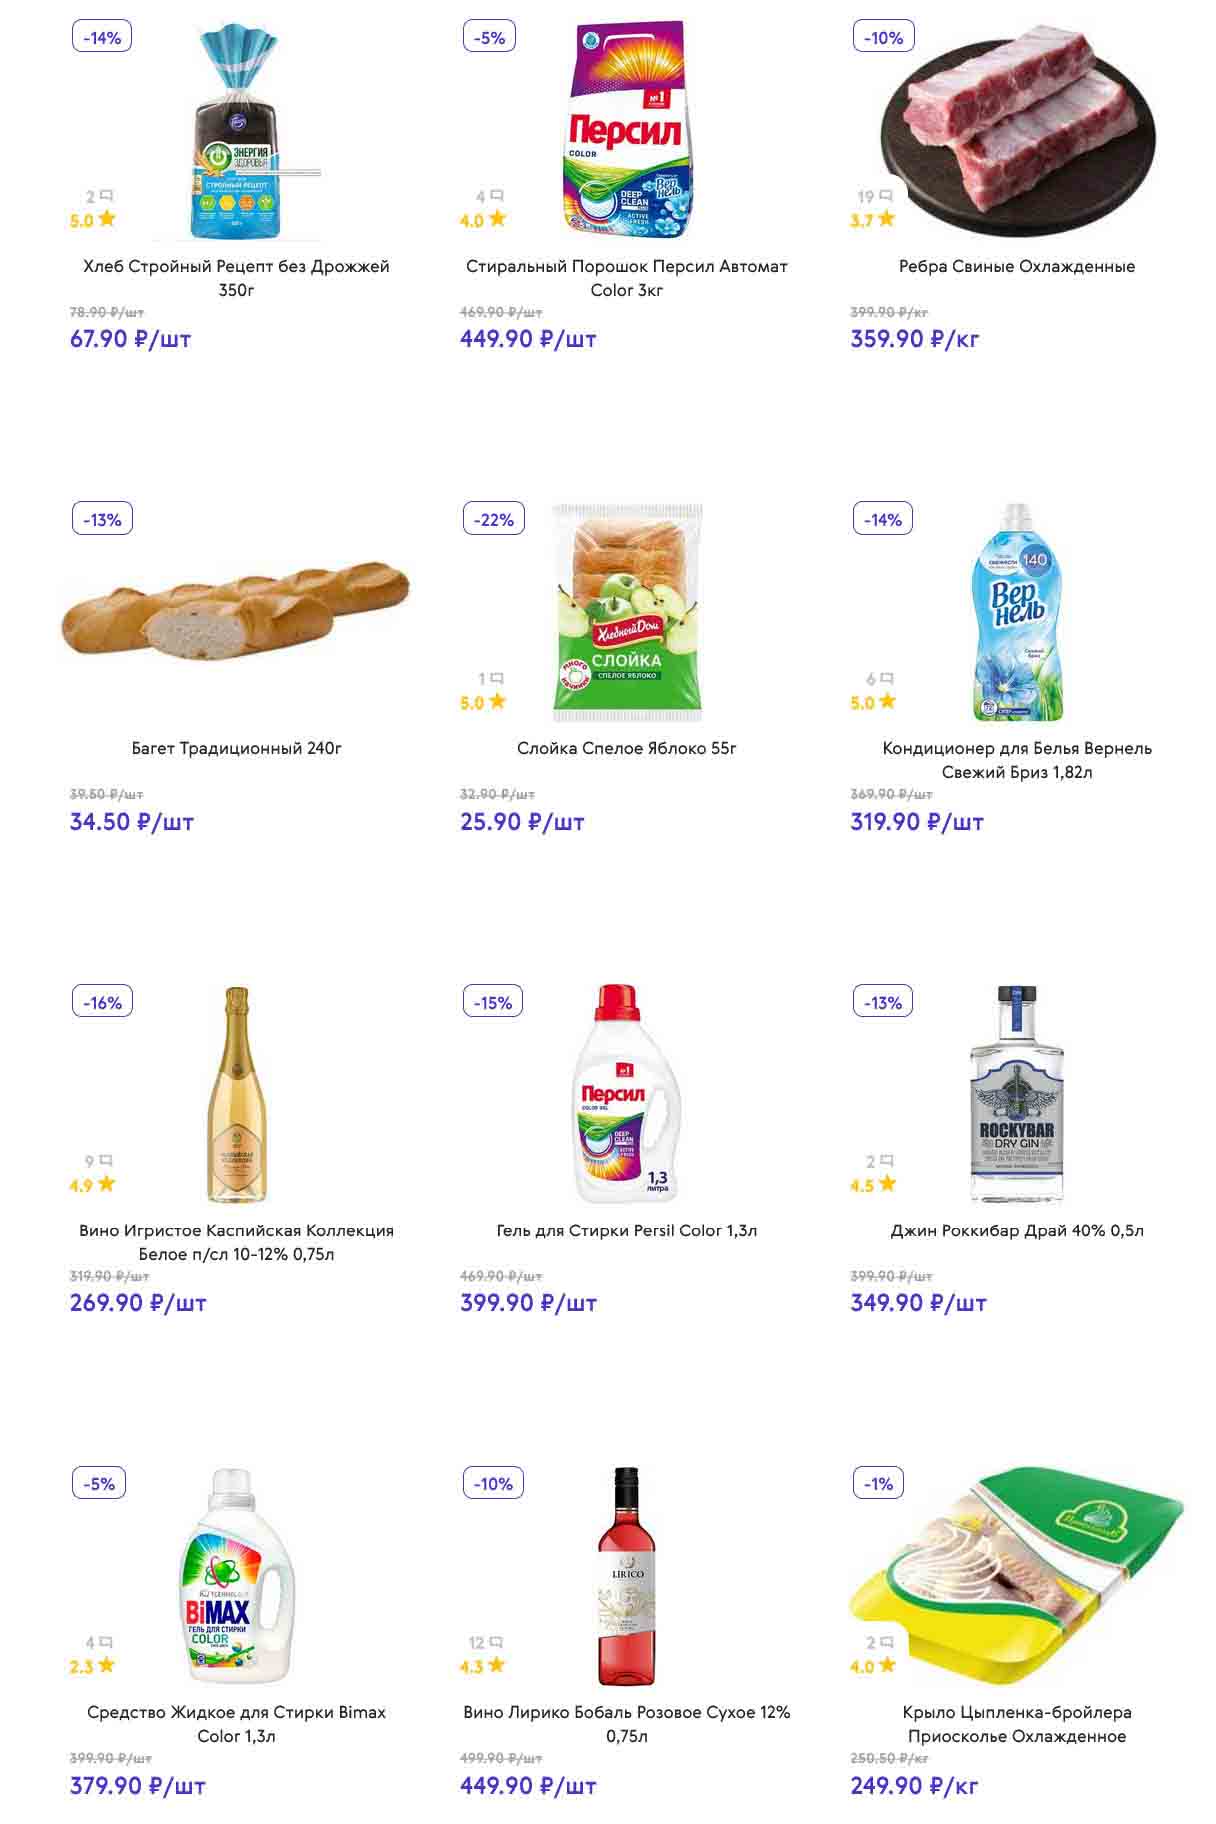Click the -22% discount badge on Слойка
1216x1824 pixels.
pos(493,519)
